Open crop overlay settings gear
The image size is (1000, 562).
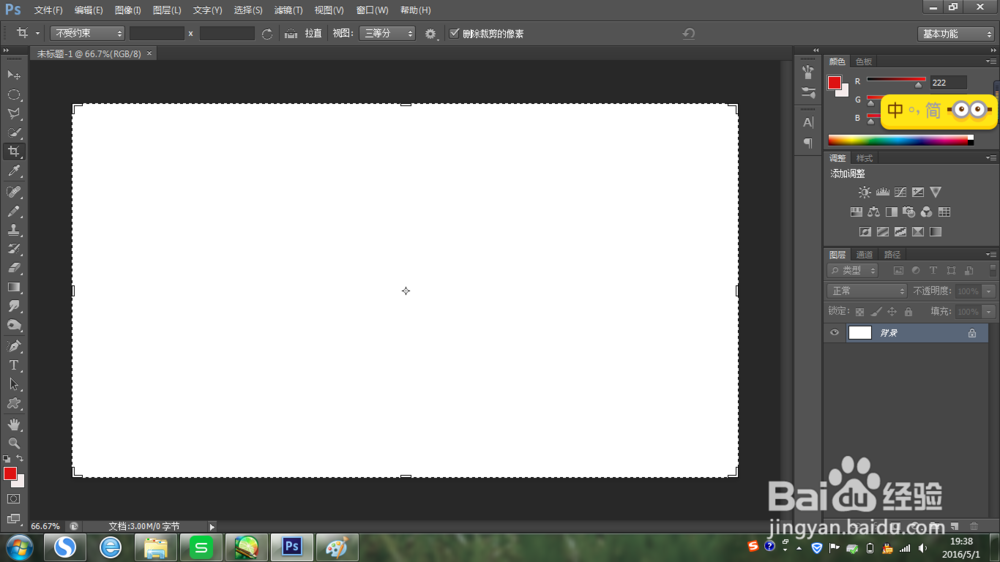(x=430, y=34)
